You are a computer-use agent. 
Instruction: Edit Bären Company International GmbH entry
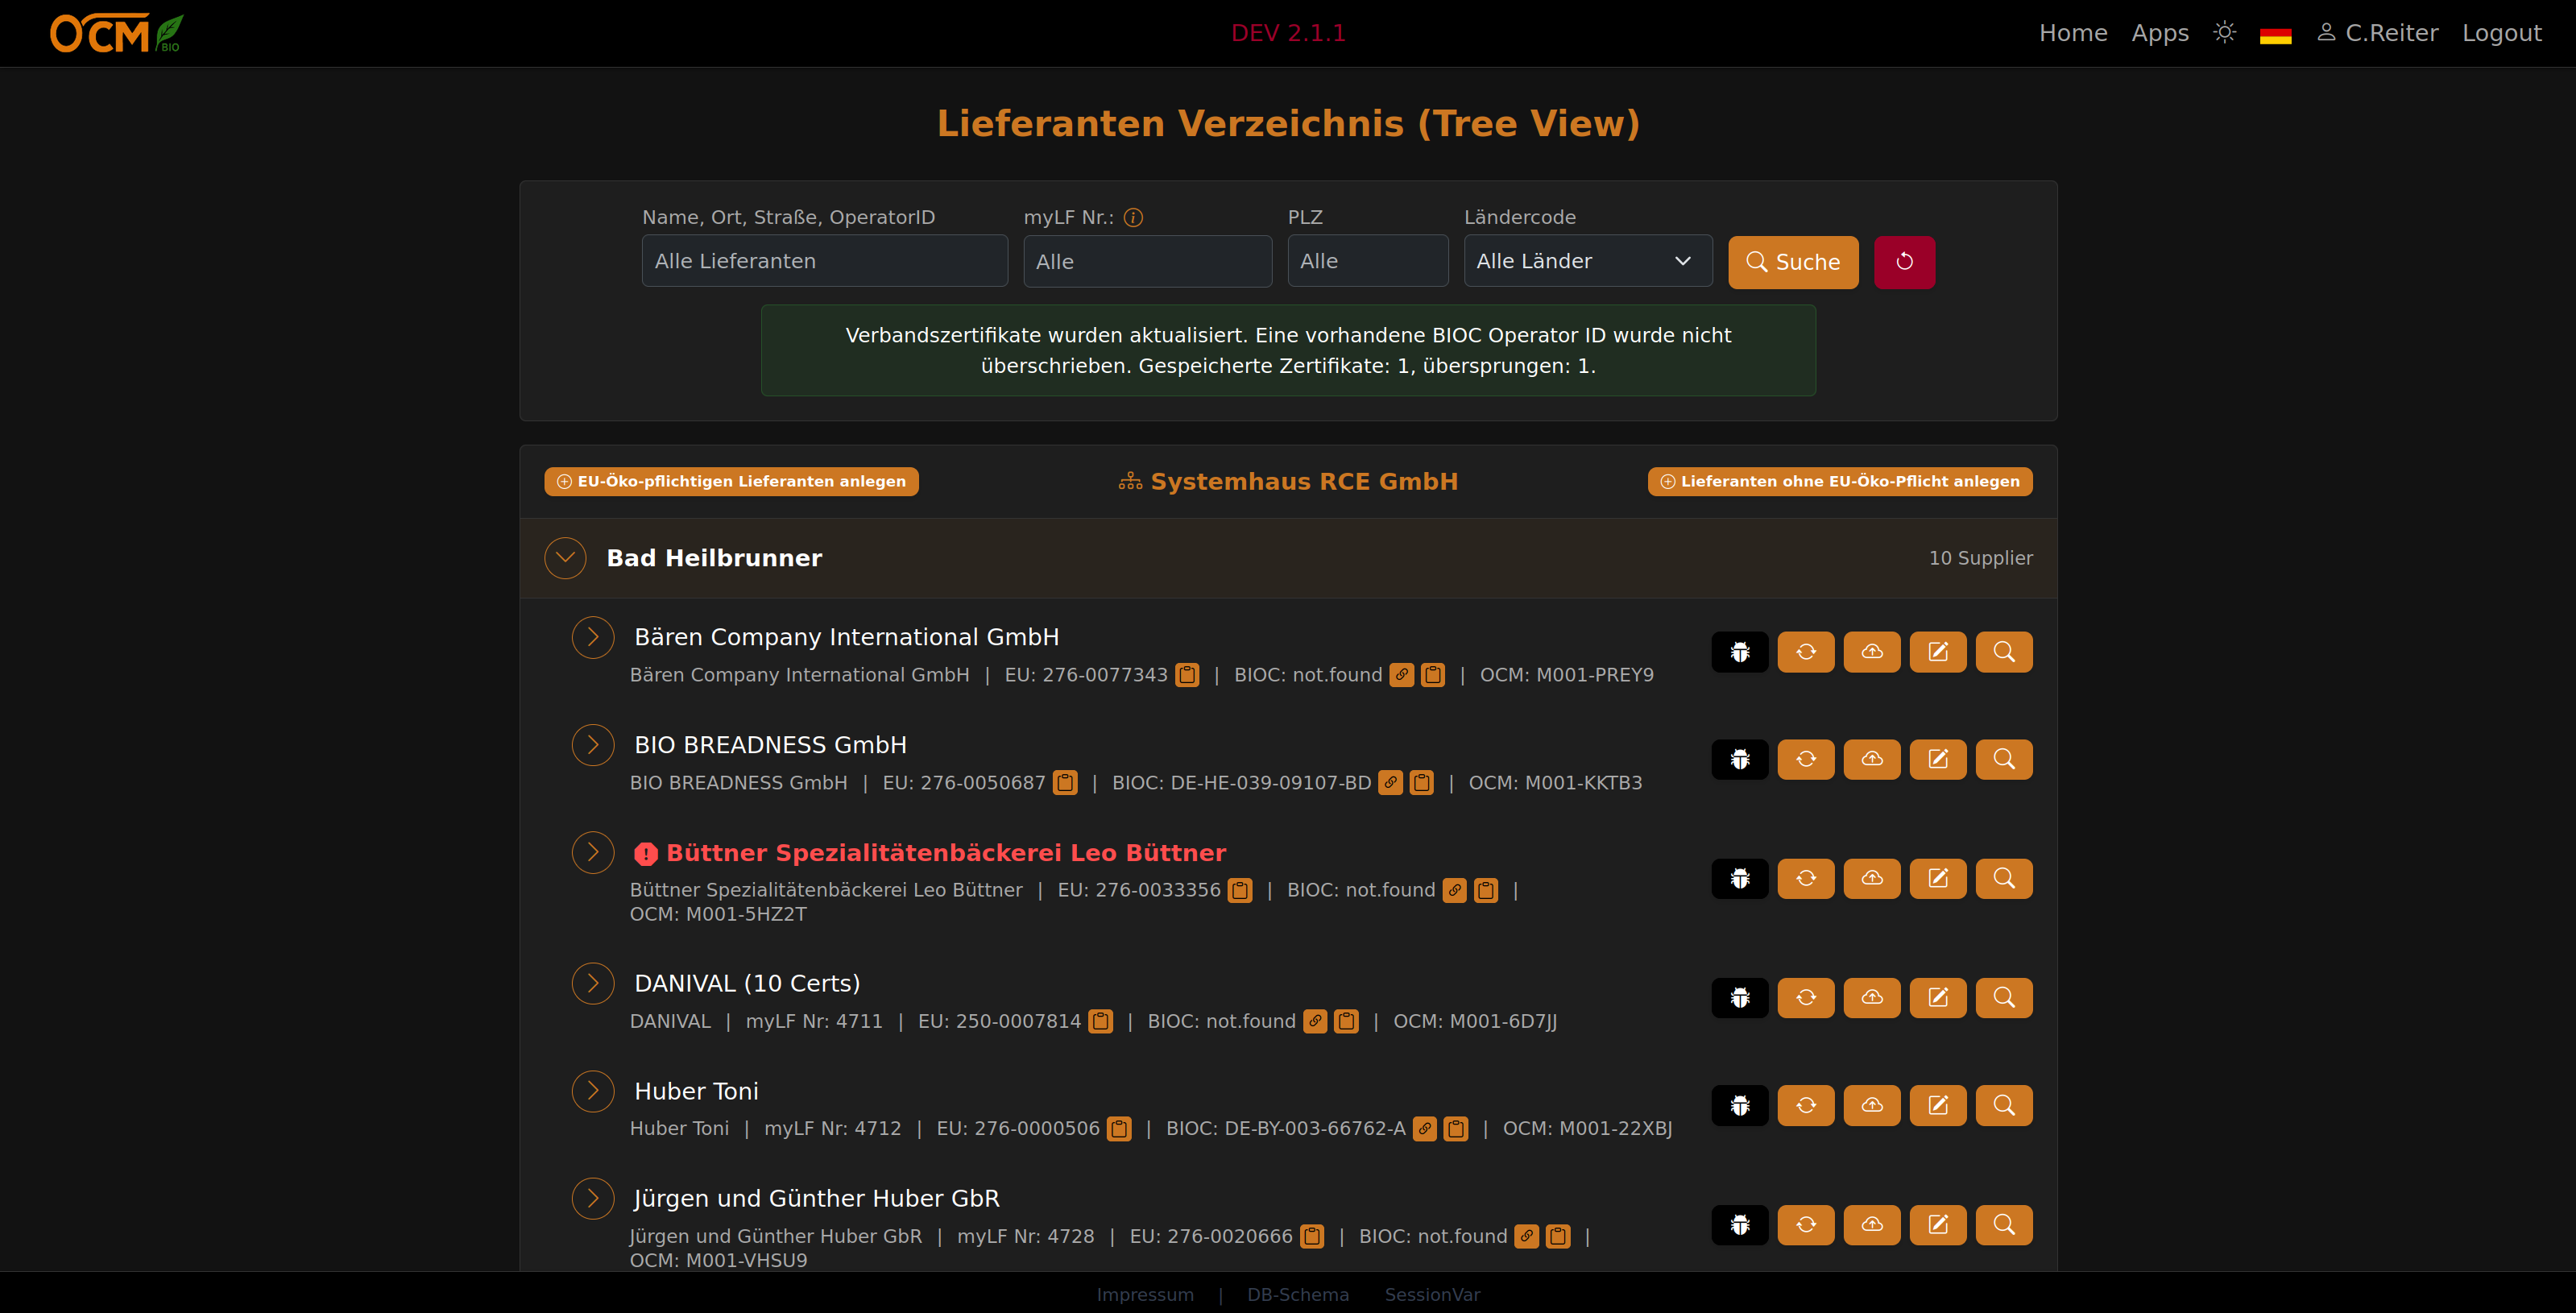pyautogui.click(x=1937, y=652)
